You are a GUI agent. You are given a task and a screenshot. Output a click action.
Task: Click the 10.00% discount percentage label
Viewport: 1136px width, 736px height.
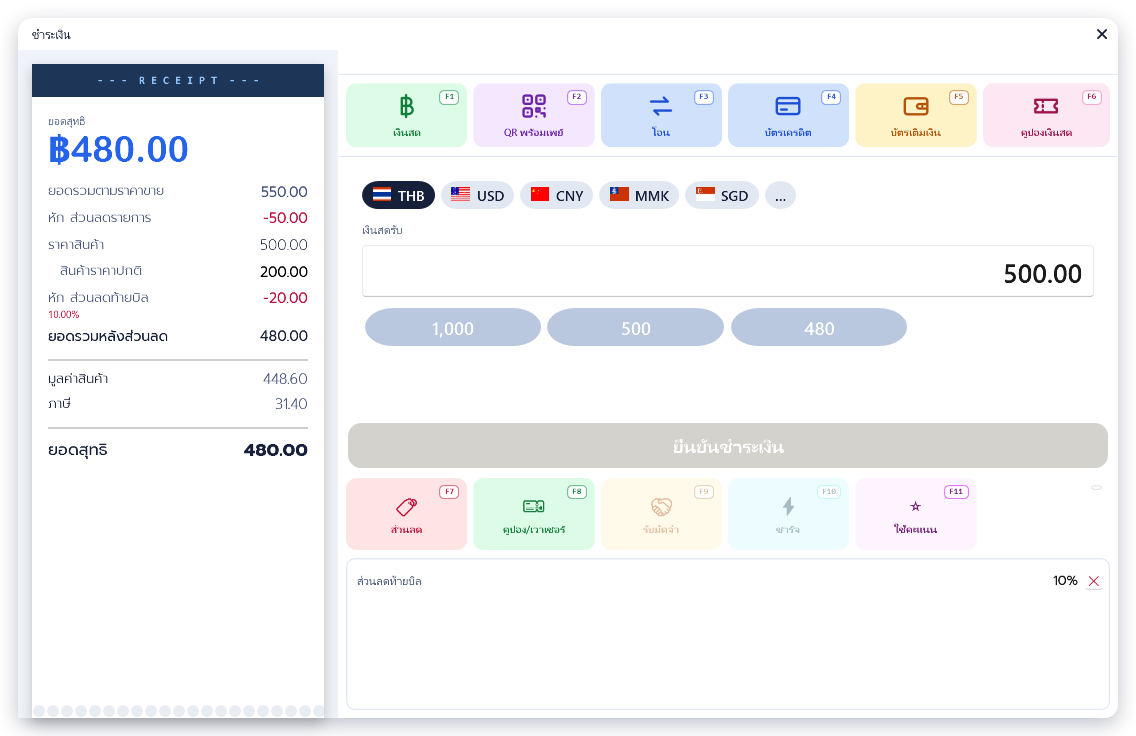click(64, 314)
